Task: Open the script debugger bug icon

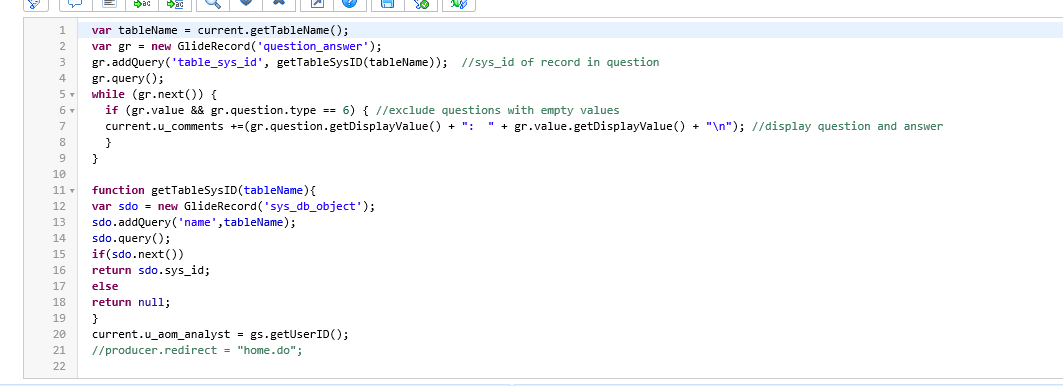Action: pos(459,3)
